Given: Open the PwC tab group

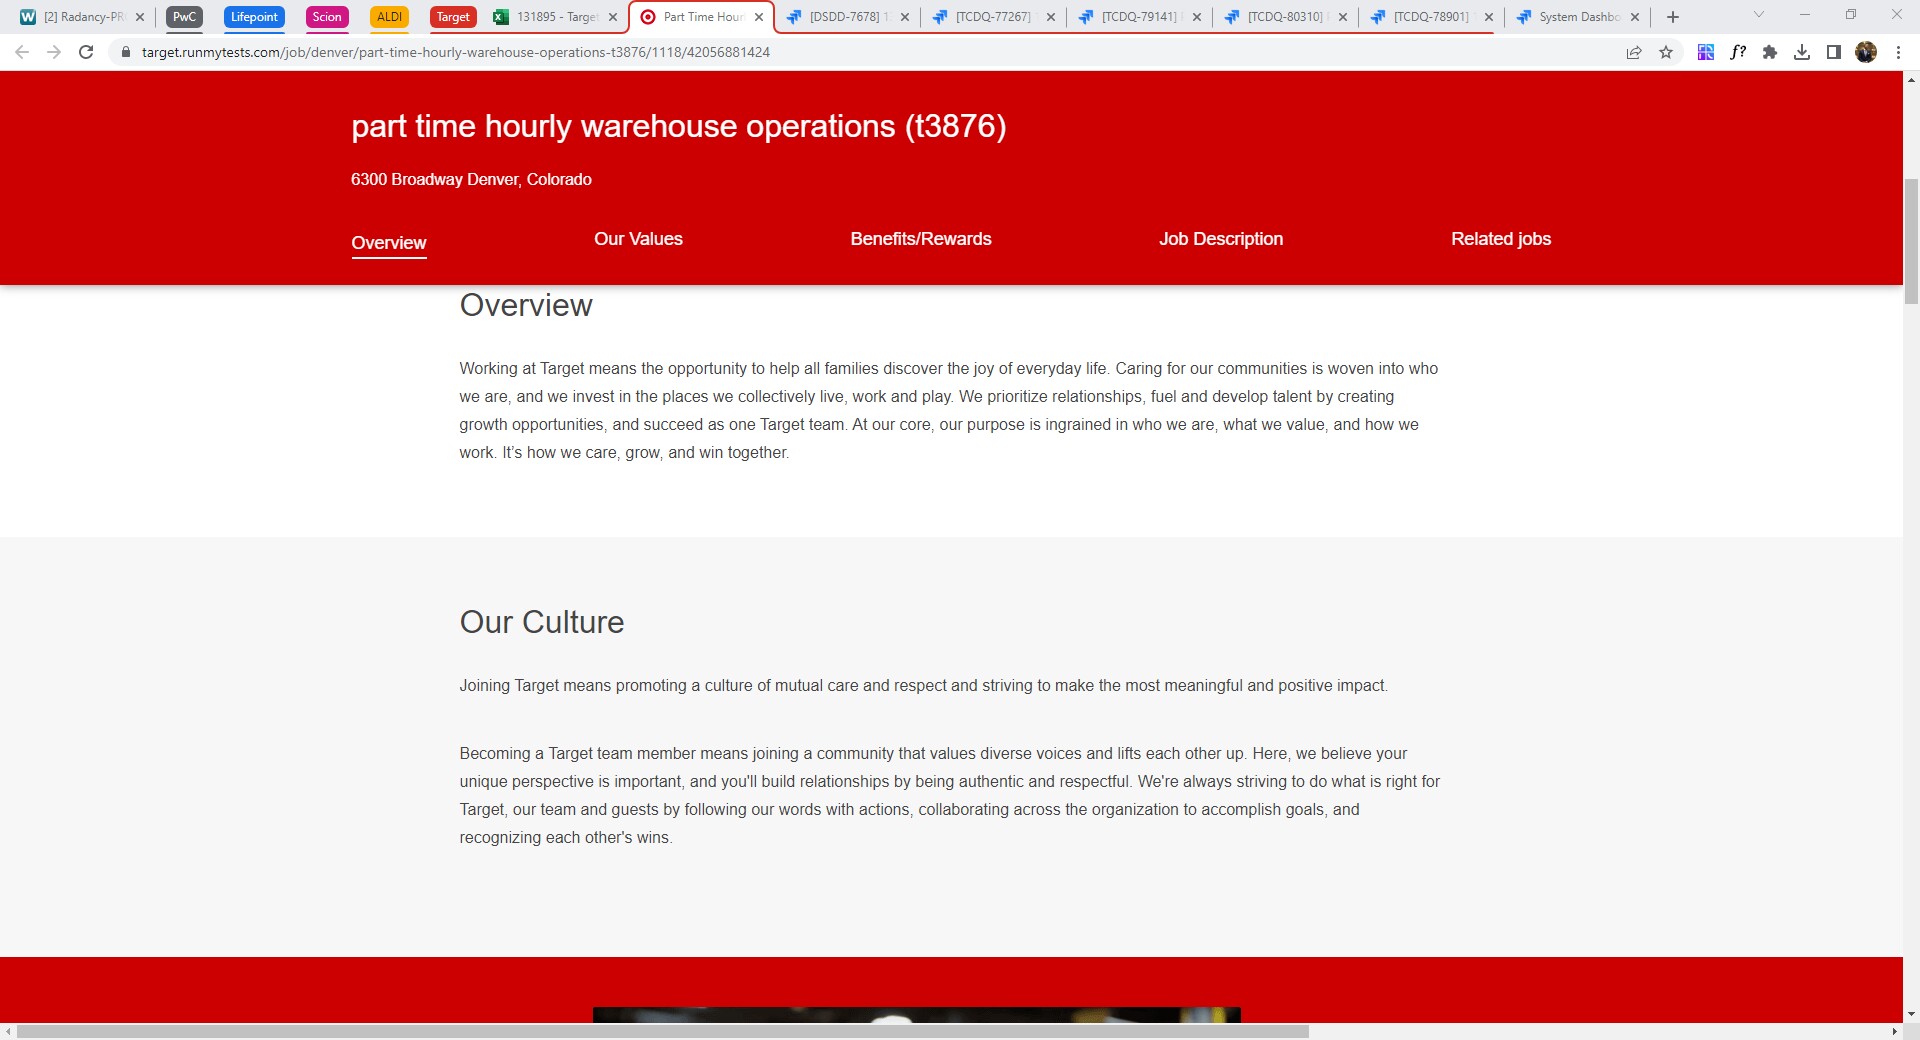Looking at the screenshot, I should (x=185, y=17).
